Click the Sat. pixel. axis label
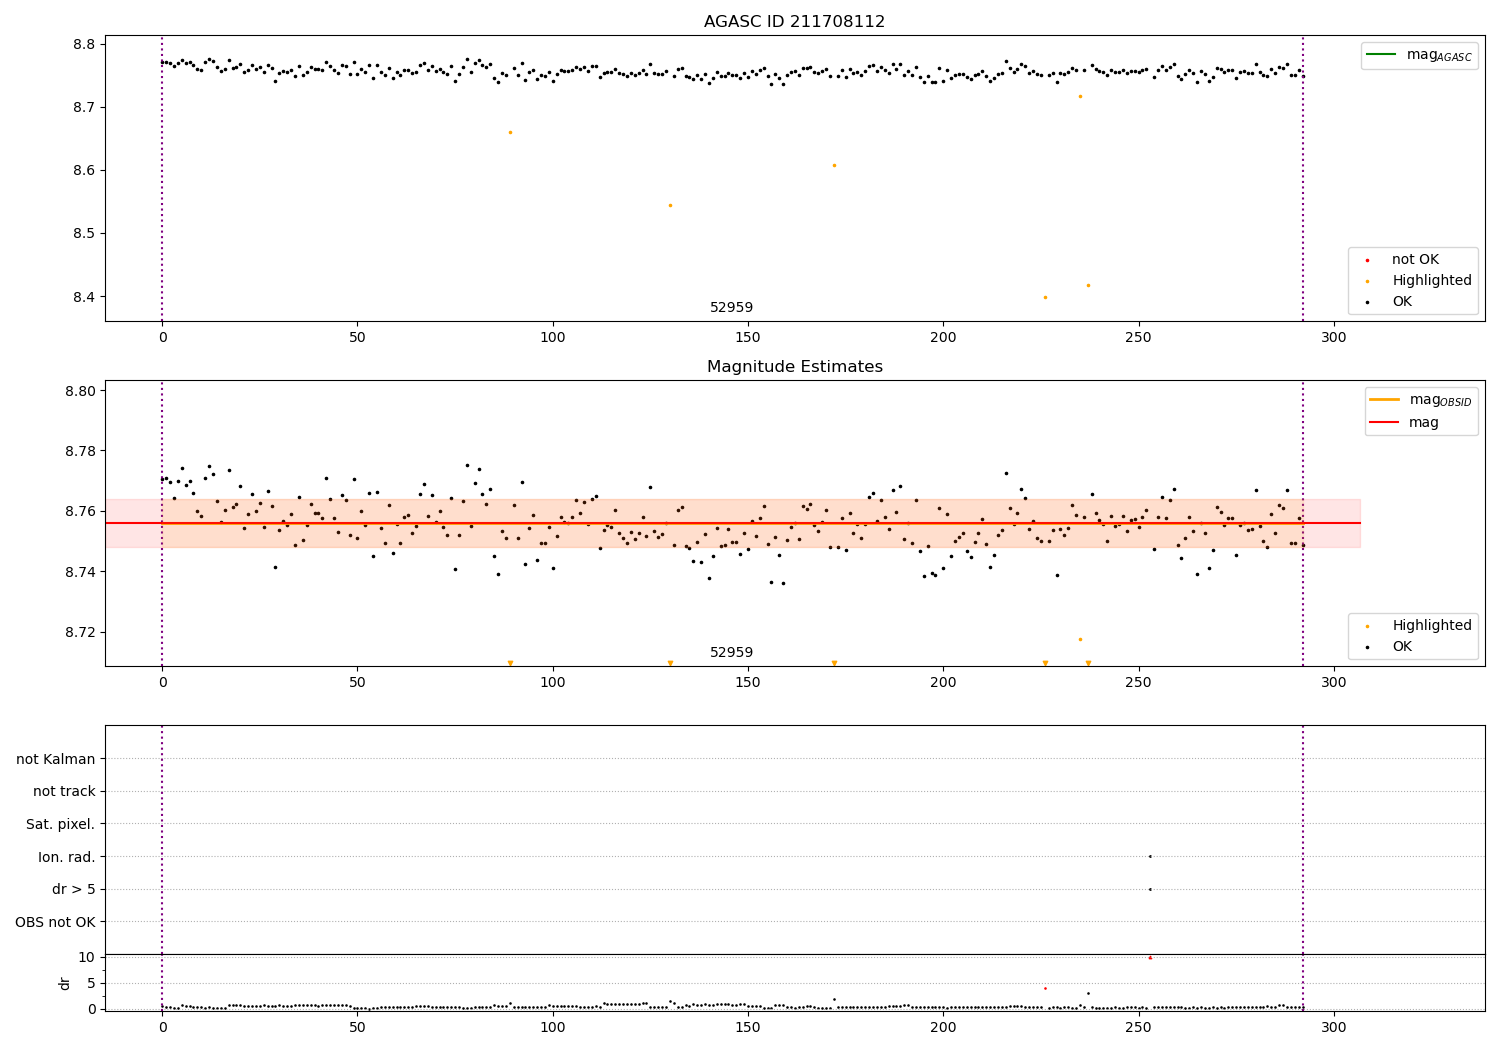 point(61,825)
